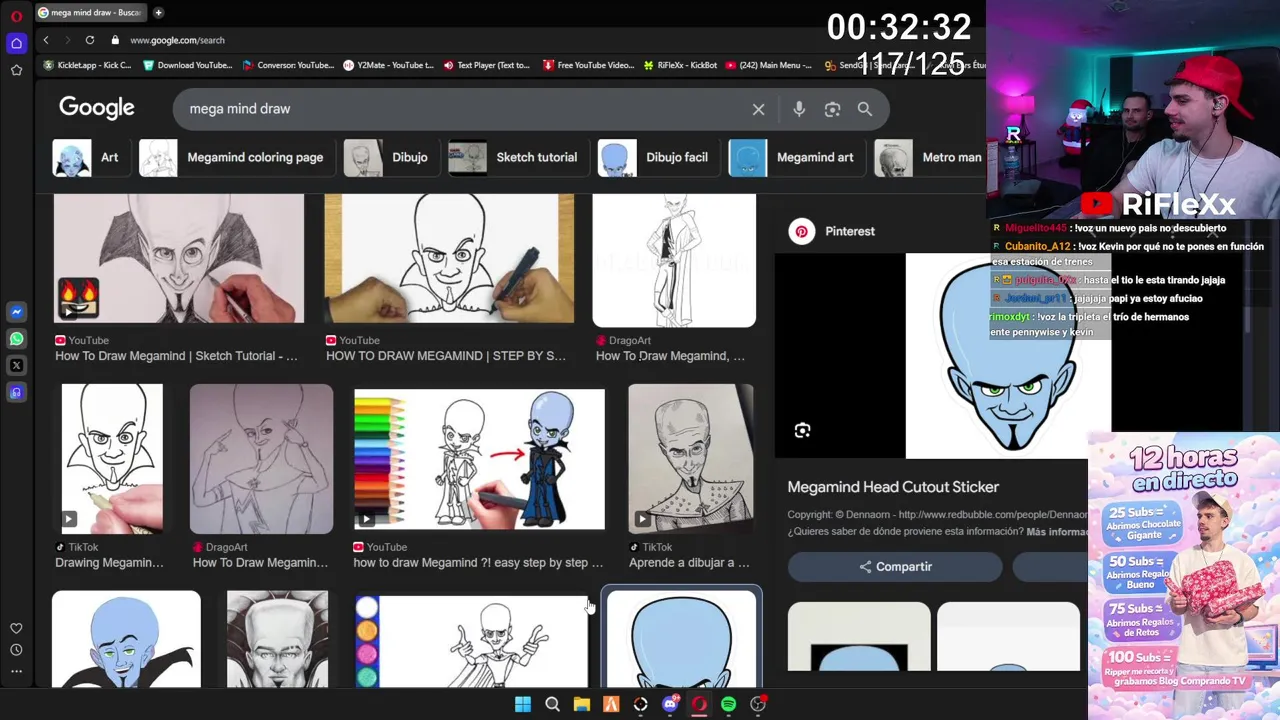Go back to the previous page
The image size is (1280, 720).
coord(46,40)
